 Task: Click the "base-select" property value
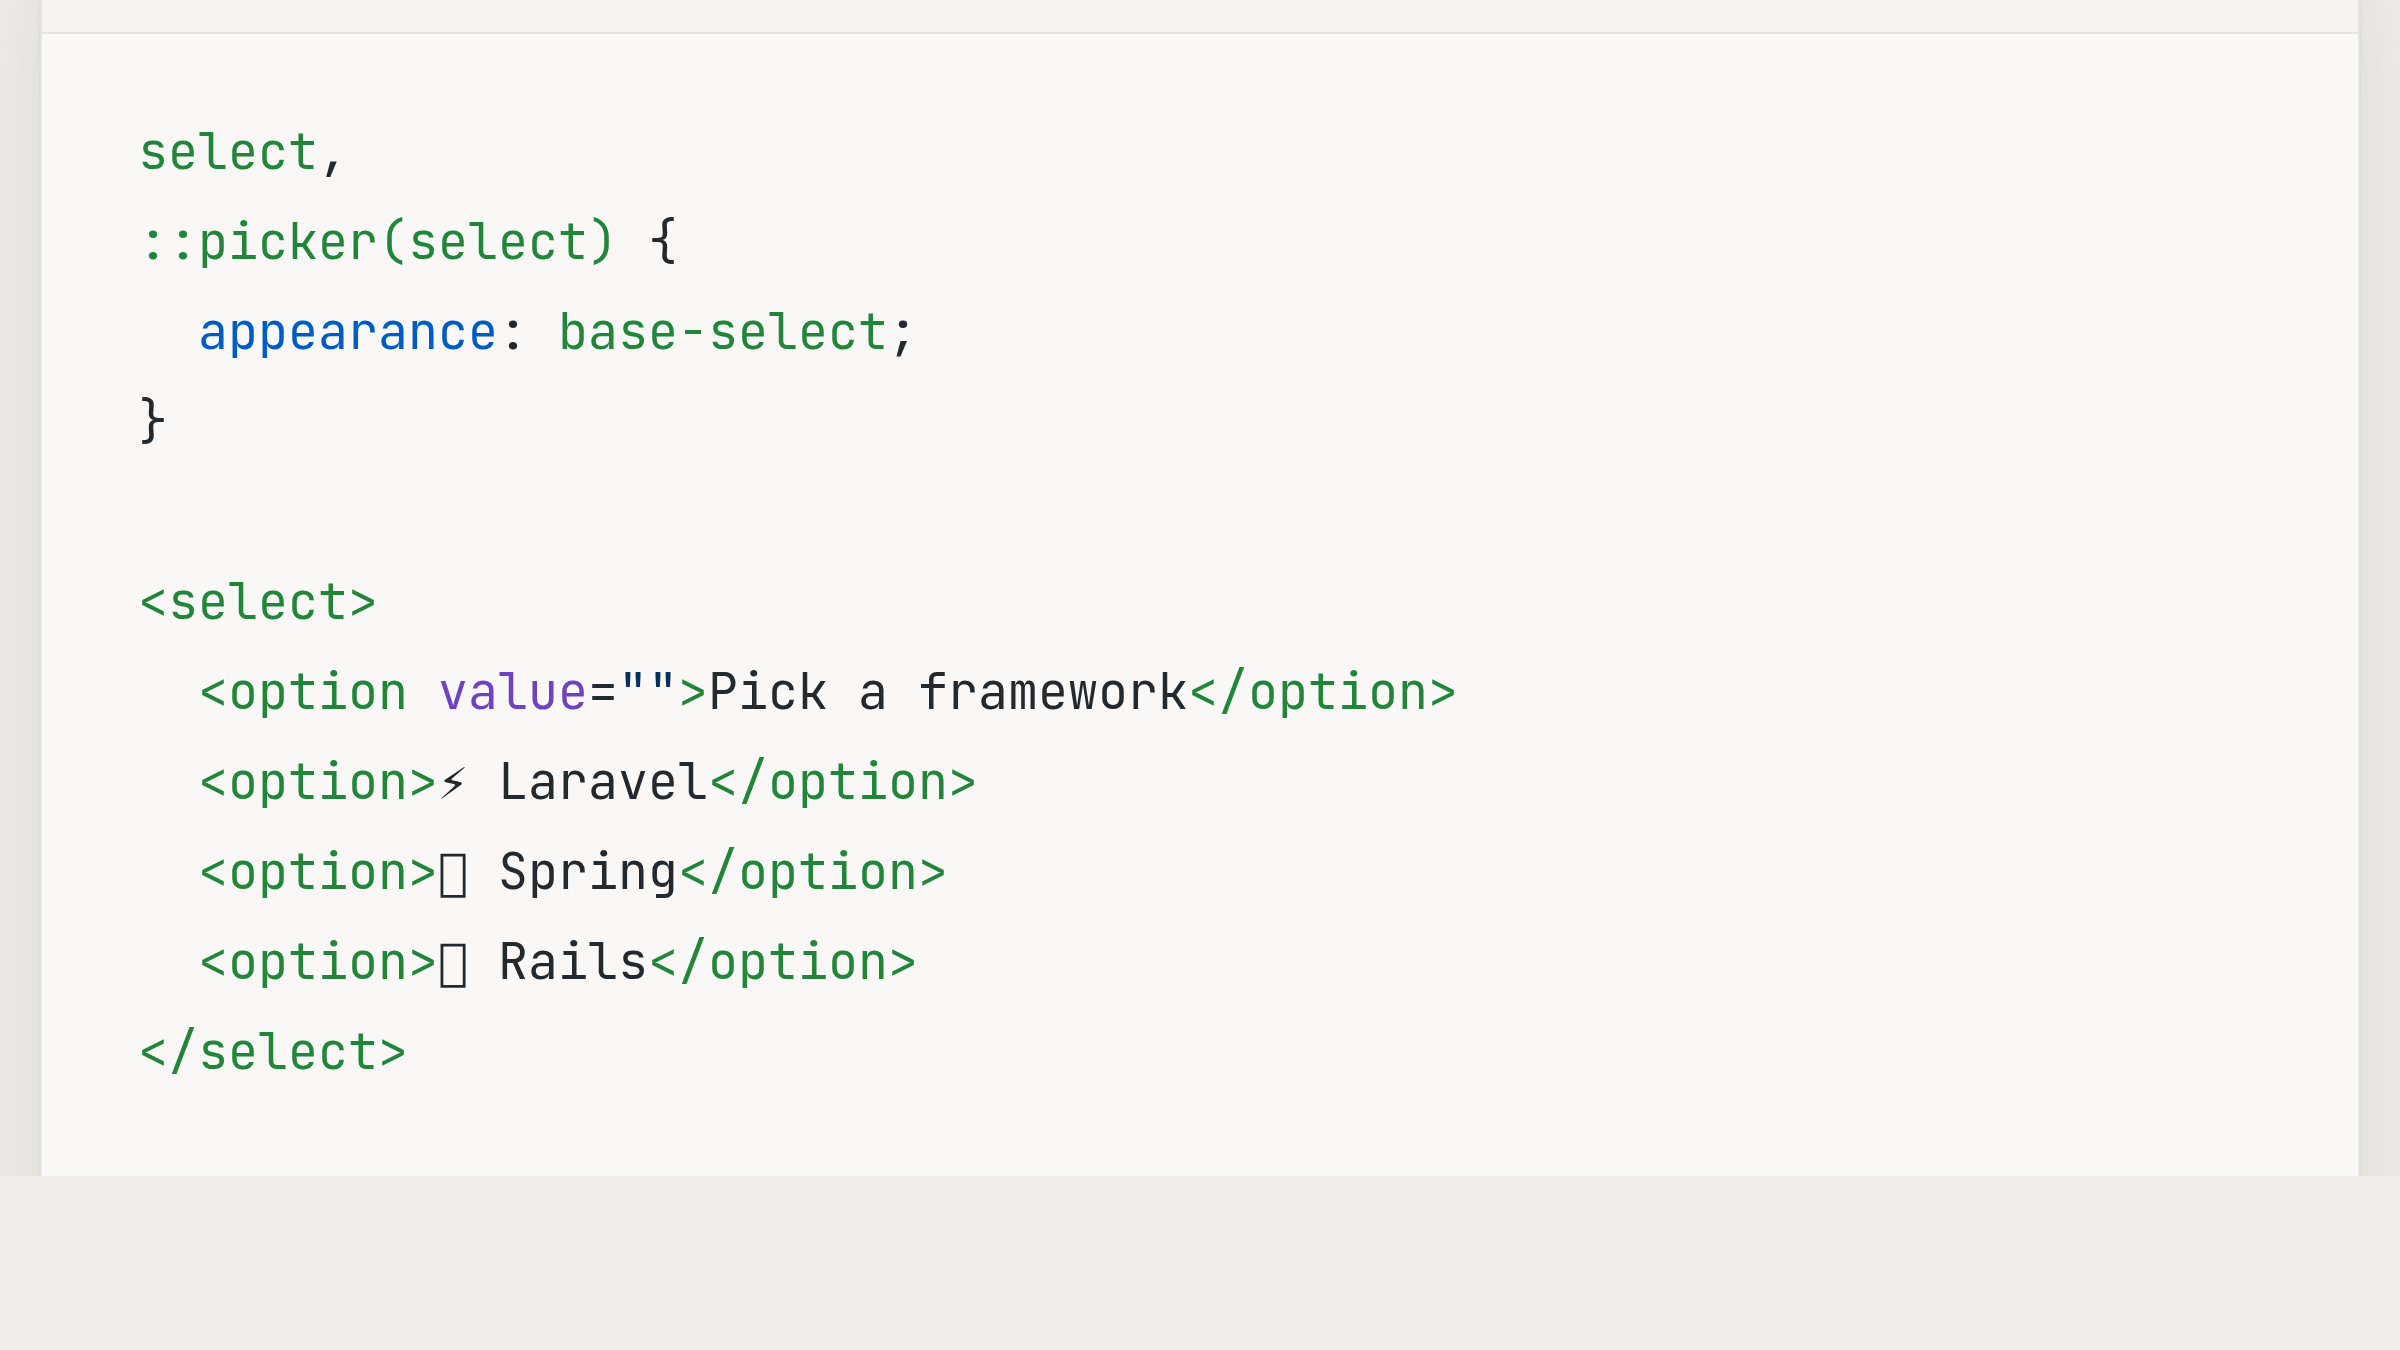point(722,332)
